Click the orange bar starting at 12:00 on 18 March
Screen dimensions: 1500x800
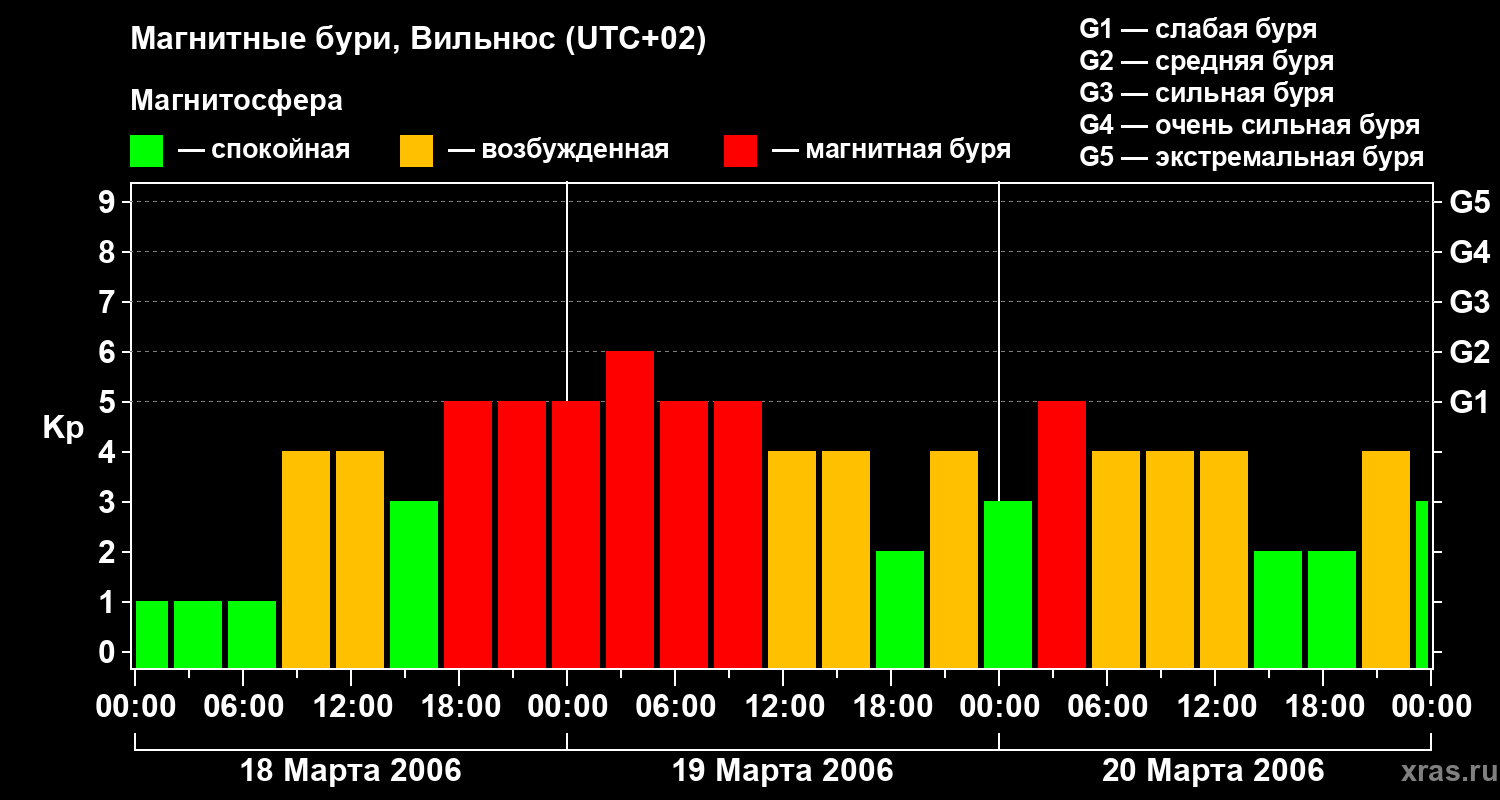[x=360, y=560]
